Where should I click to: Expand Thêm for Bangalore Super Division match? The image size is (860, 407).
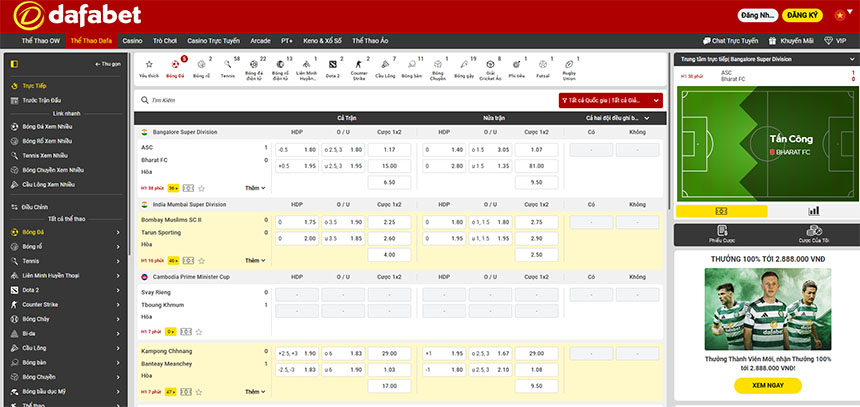[x=255, y=188]
